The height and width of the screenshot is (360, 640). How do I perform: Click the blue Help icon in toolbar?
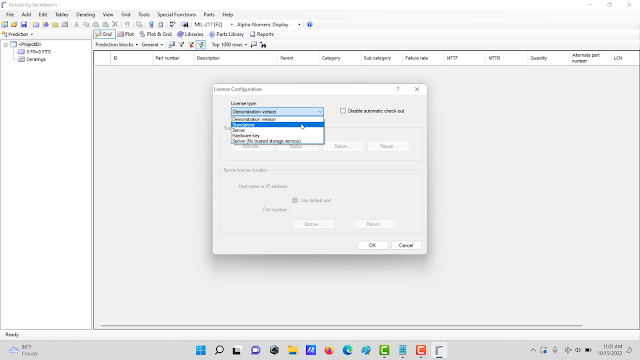click(310, 24)
